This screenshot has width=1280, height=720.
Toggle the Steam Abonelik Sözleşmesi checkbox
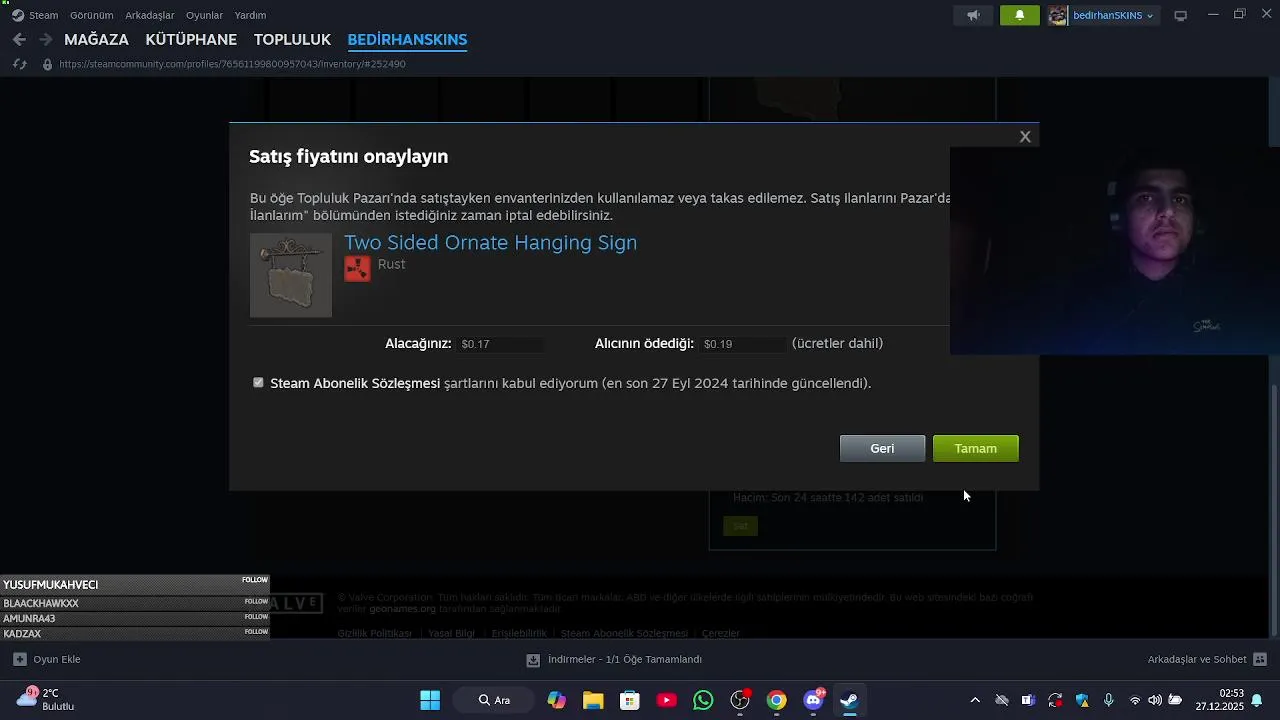258,382
